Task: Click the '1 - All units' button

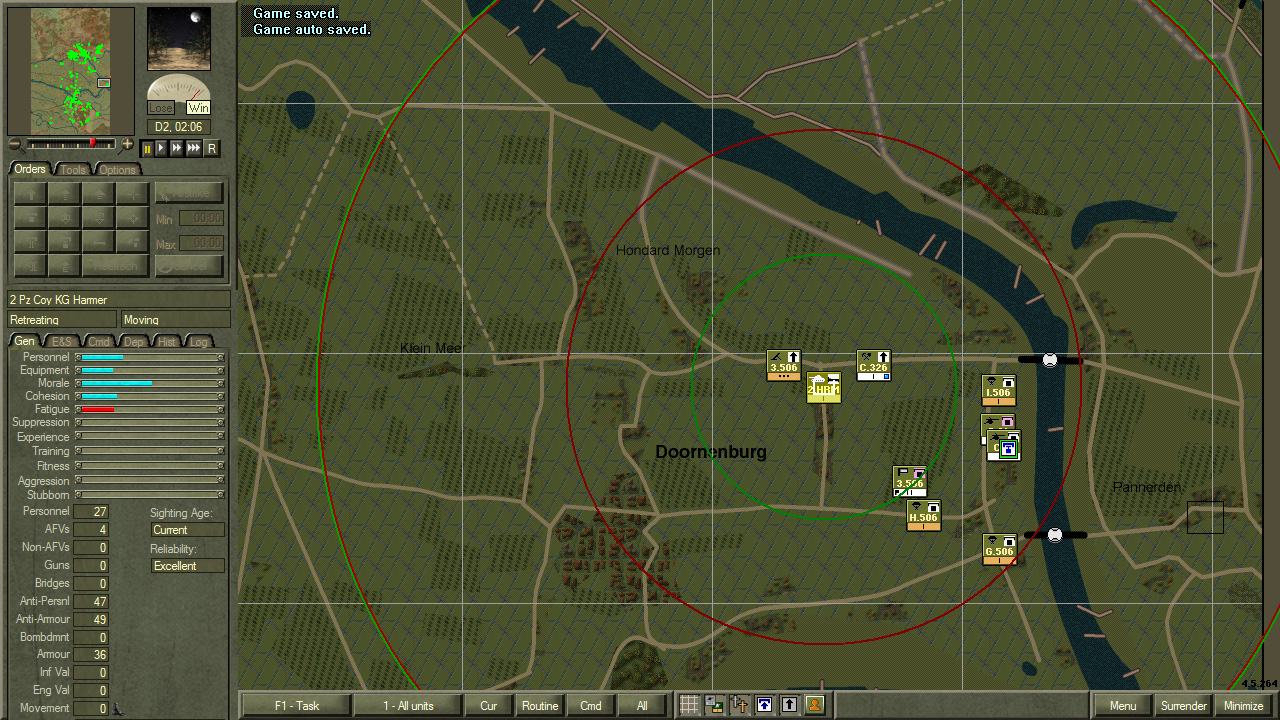Action: (x=408, y=705)
